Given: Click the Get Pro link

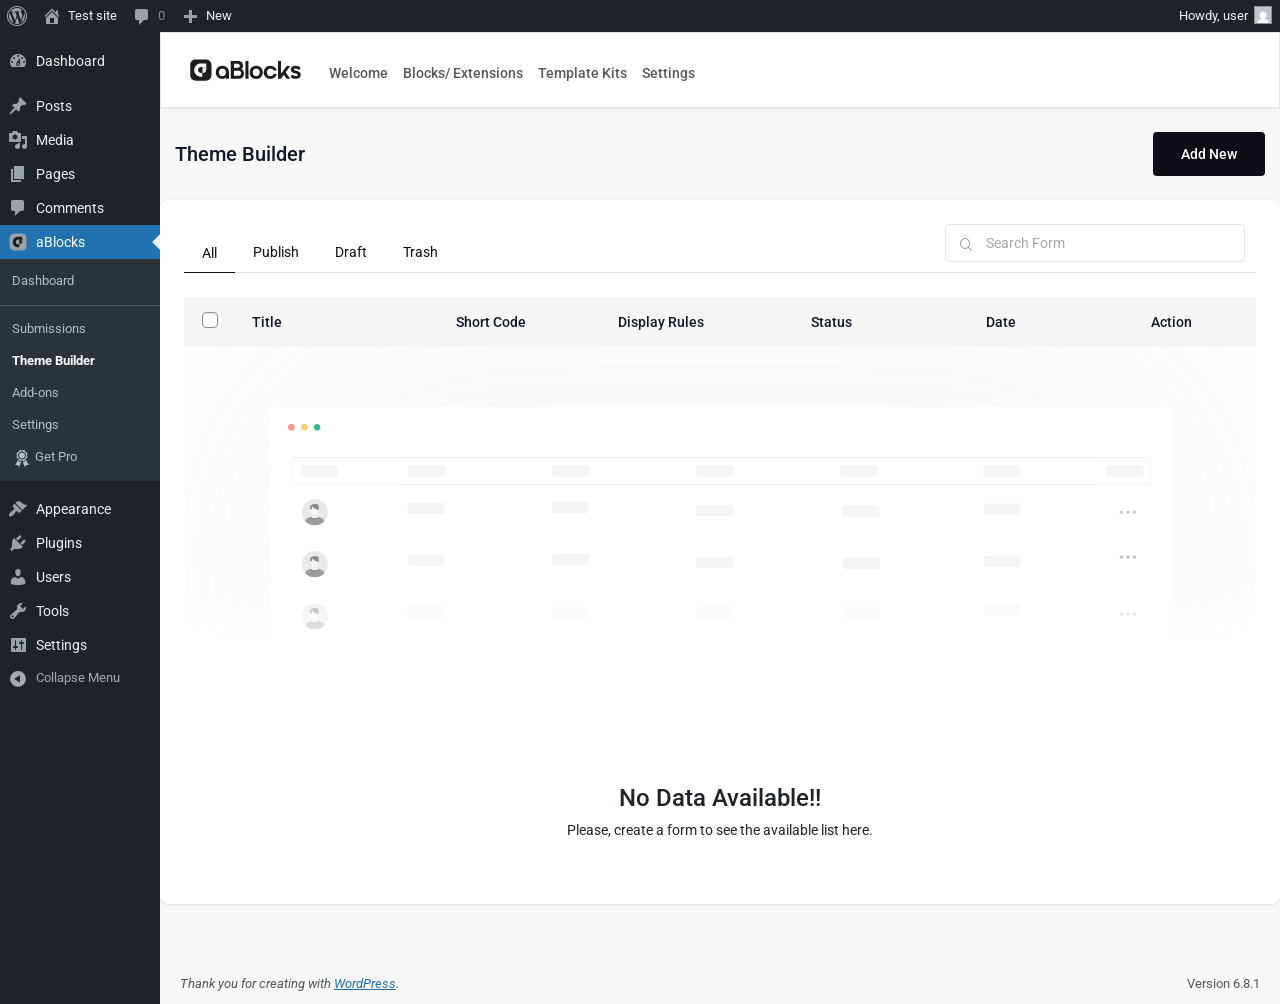Looking at the screenshot, I should click(56, 457).
